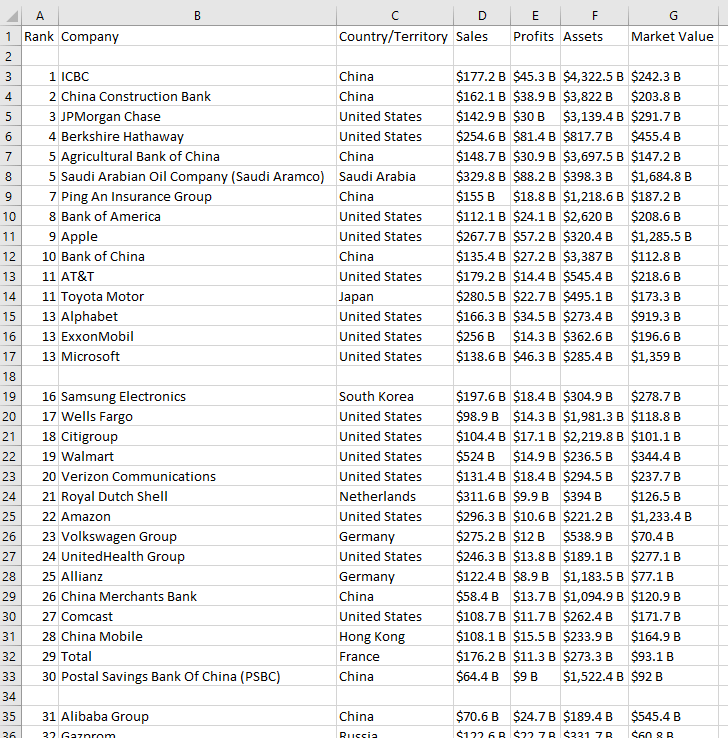Select the 'Amazon' company cell

point(197,516)
